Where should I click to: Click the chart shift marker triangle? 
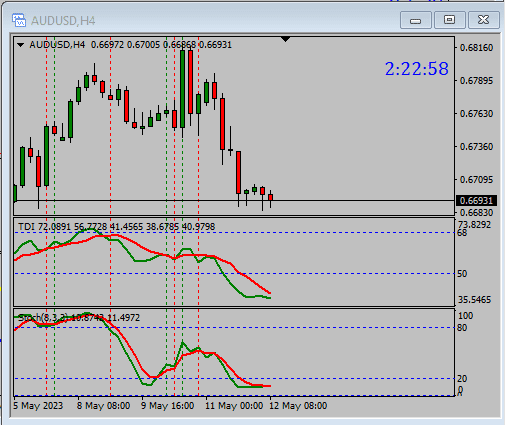tap(285, 39)
